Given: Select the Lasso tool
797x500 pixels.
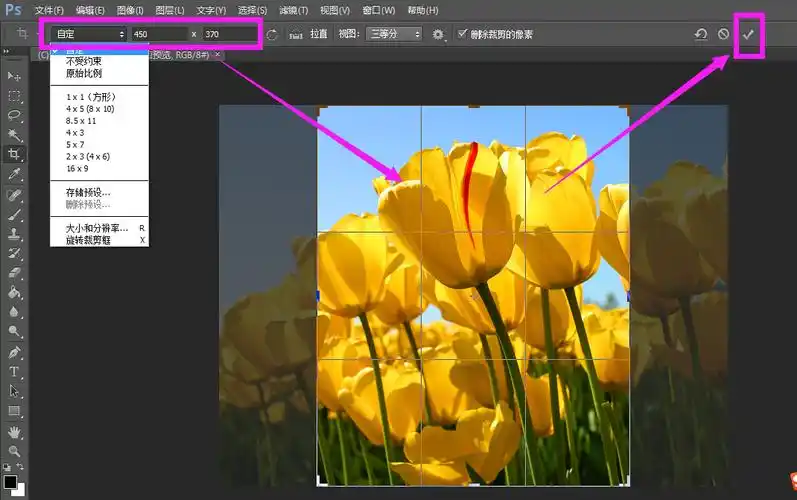Looking at the screenshot, I should (14, 115).
